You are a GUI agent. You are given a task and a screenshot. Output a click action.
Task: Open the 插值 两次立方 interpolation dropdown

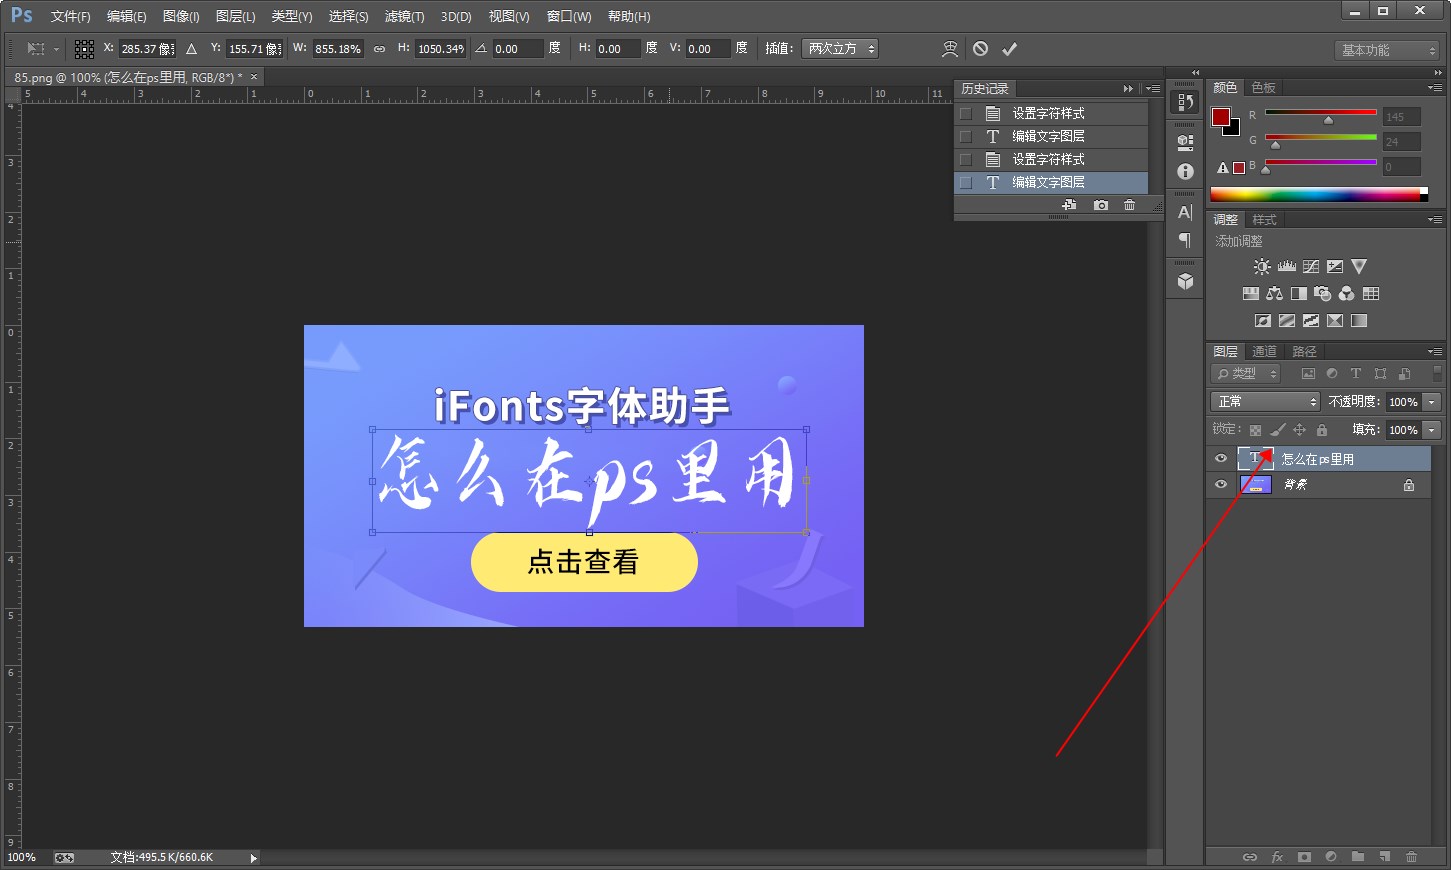point(840,49)
